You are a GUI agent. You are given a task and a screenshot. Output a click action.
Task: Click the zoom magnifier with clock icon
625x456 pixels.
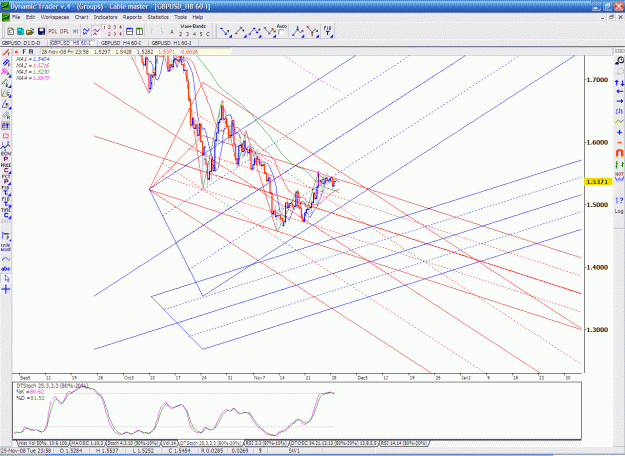[619, 61]
